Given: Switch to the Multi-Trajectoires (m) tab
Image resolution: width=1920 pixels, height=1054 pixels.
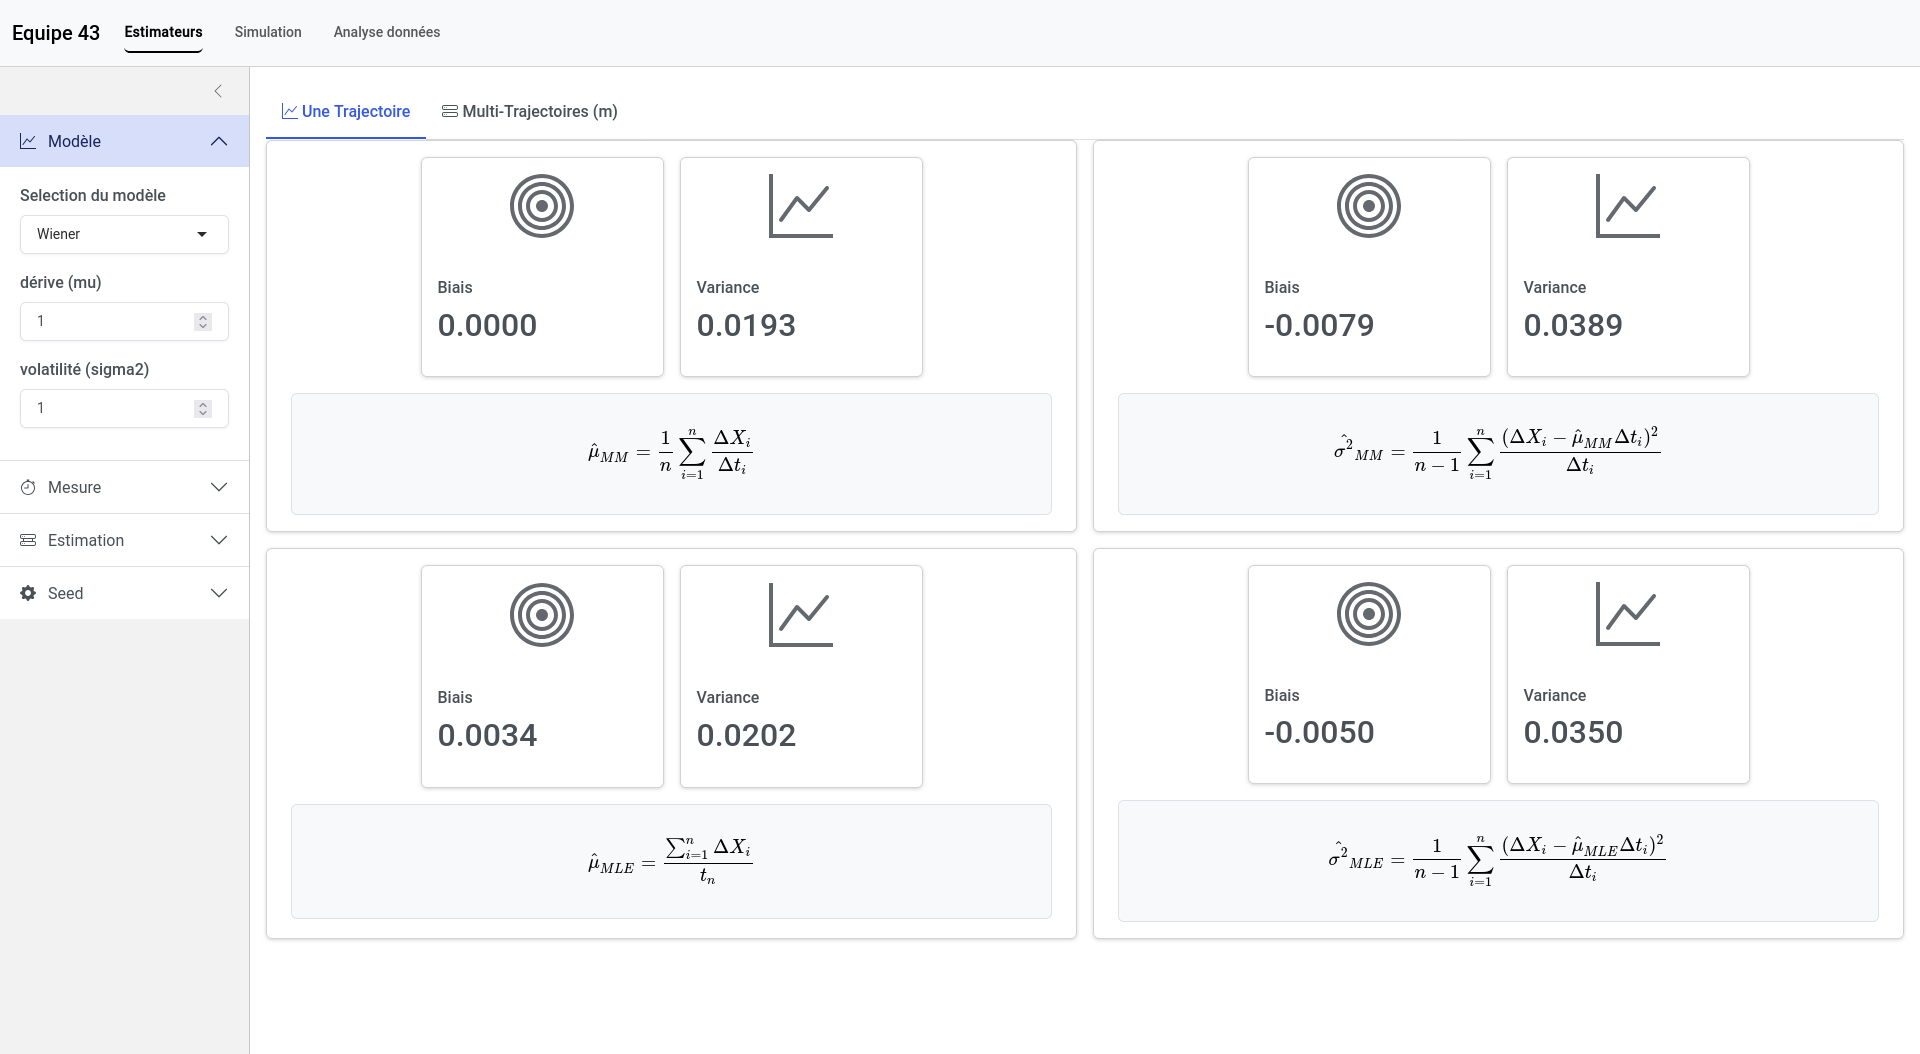Looking at the screenshot, I should point(530,111).
